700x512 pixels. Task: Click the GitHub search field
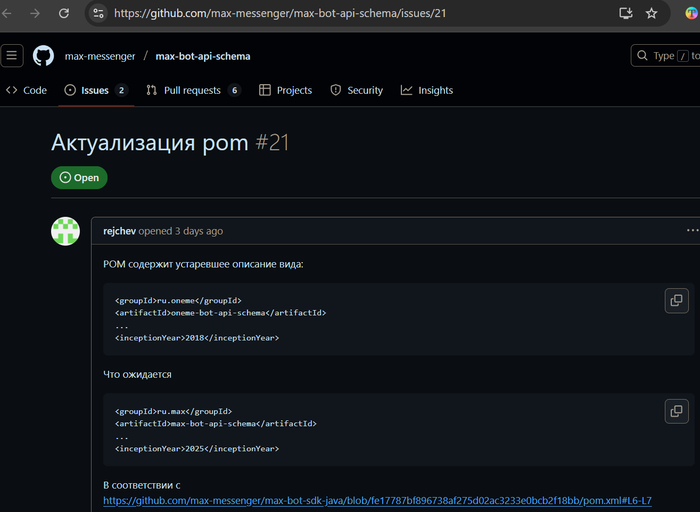click(x=665, y=56)
